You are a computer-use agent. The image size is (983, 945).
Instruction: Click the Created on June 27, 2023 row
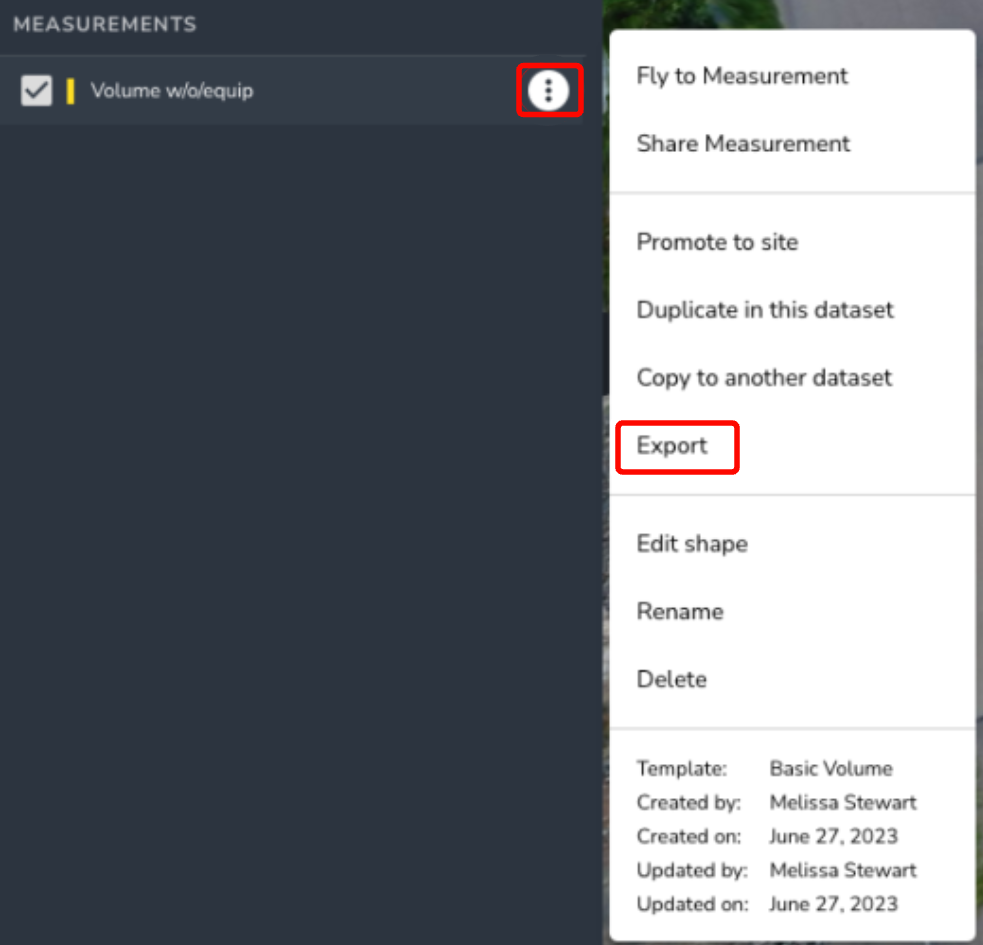(767, 836)
